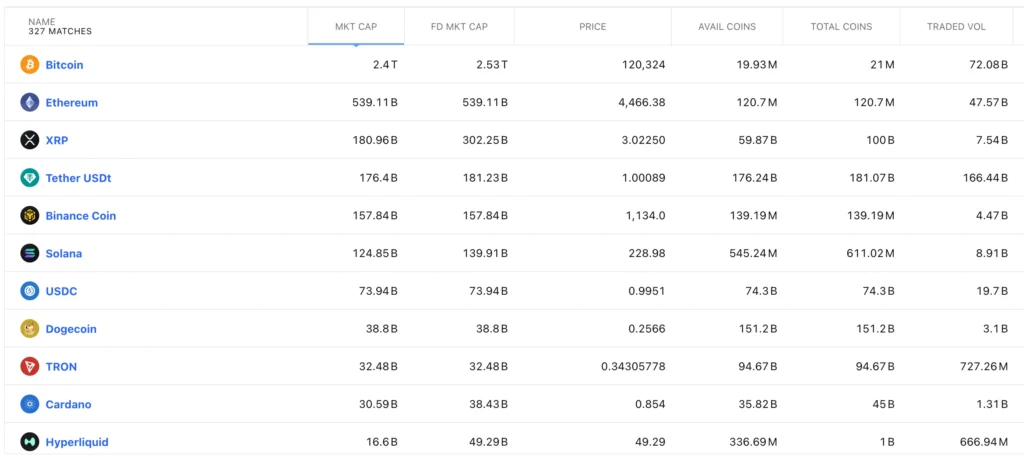Sort by FD MKT CAP column
This screenshot has height=459, width=1024.
coord(459,27)
